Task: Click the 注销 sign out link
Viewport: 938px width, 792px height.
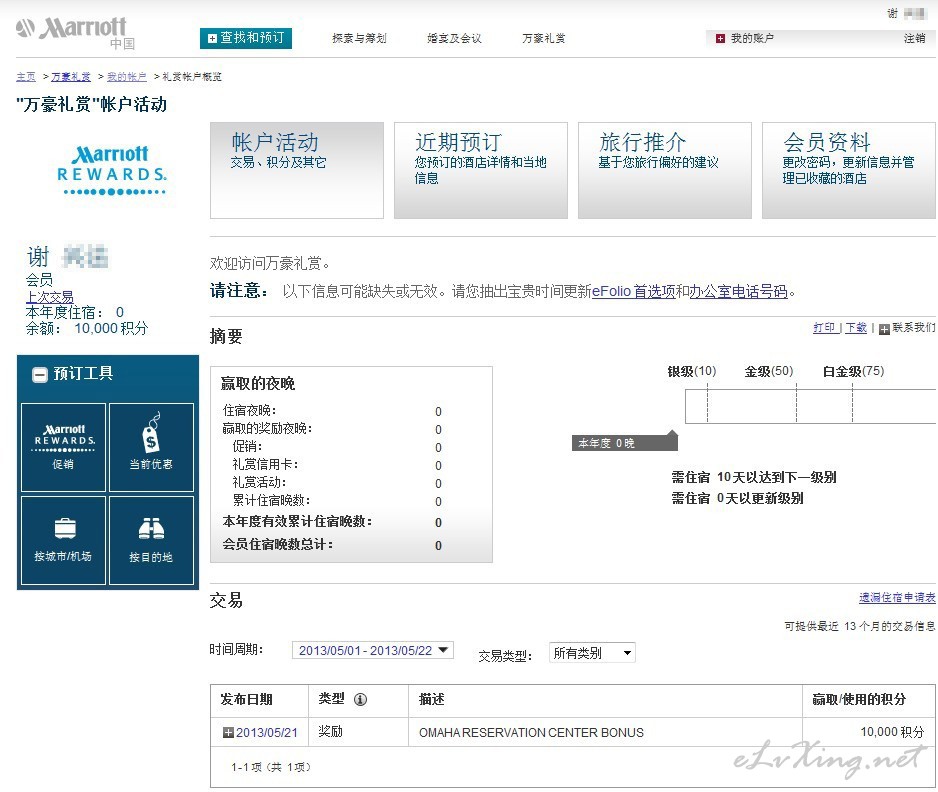Action: (x=915, y=38)
